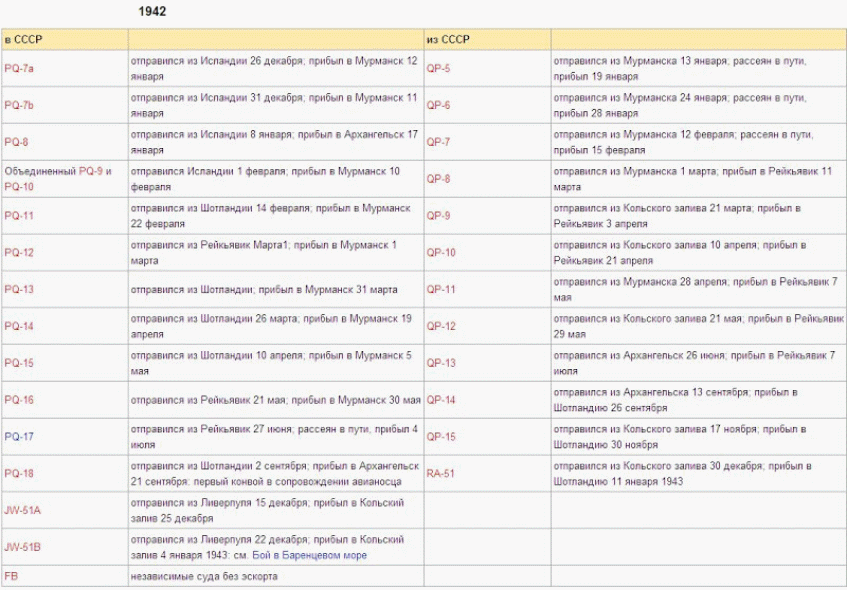Click the QP-9 convoy link
This screenshot has height=590, width=847.
[438, 215]
